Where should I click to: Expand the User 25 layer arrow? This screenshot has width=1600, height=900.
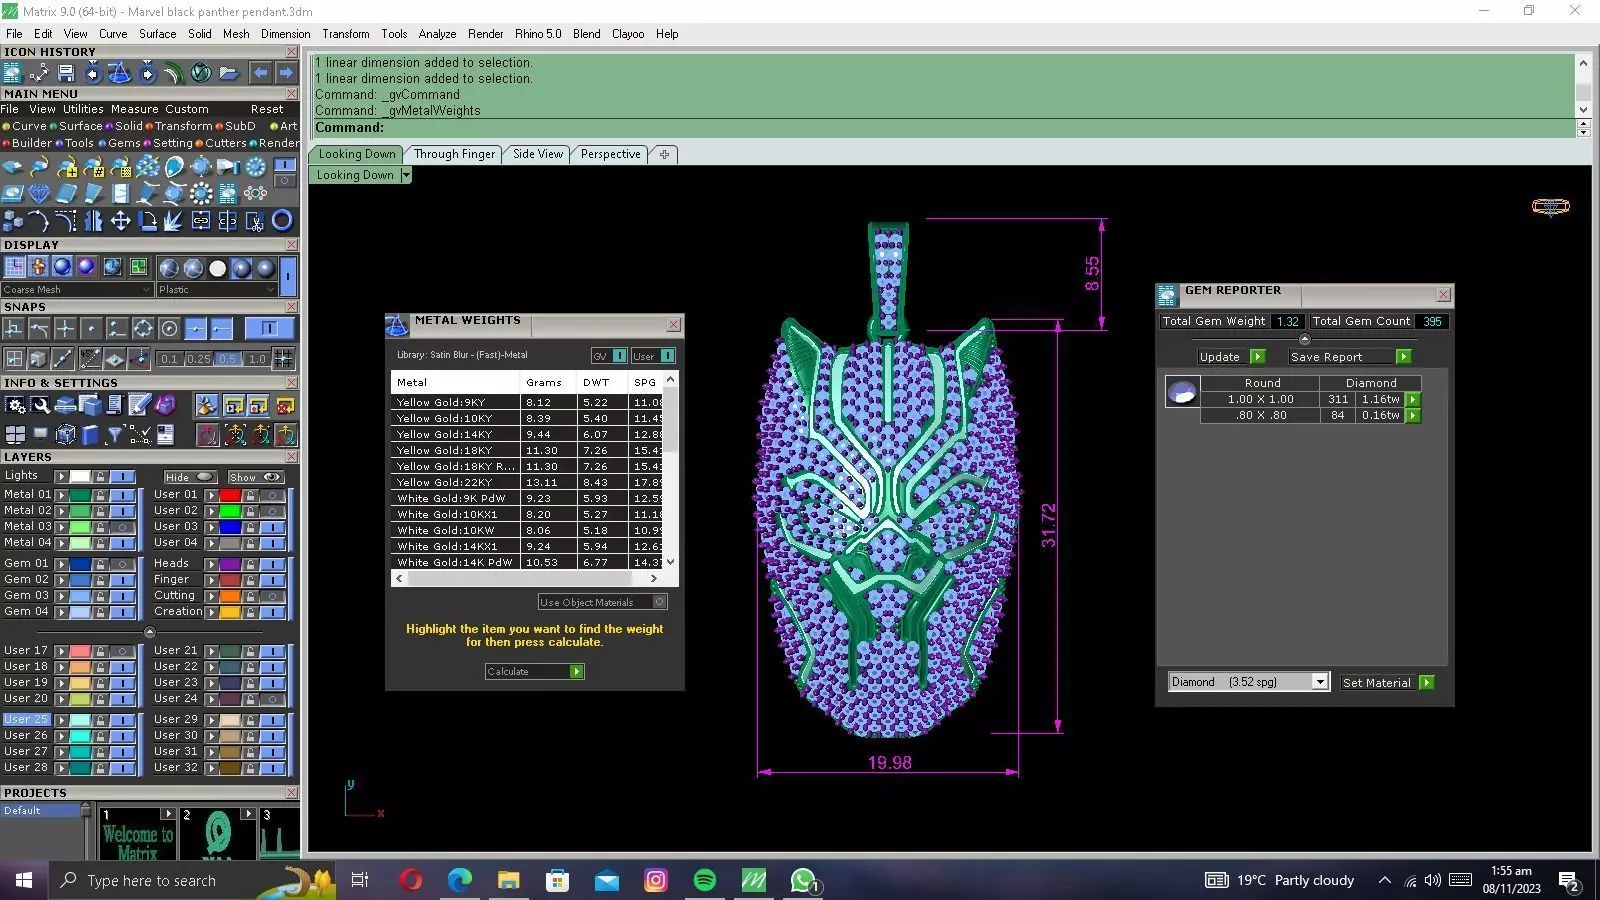(61, 720)
